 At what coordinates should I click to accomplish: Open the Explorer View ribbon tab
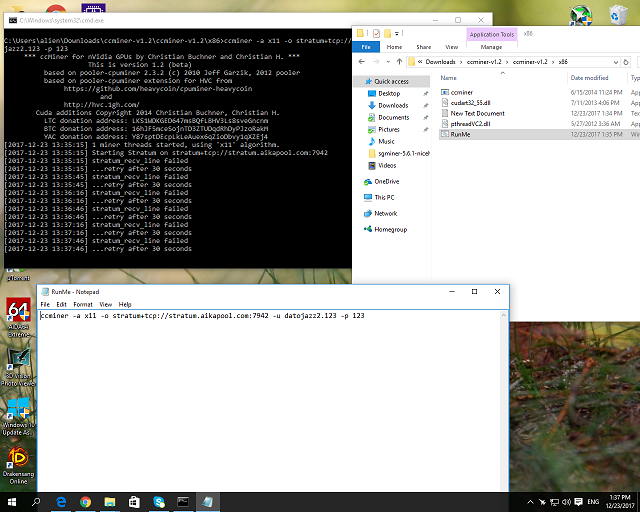point(451,47)
